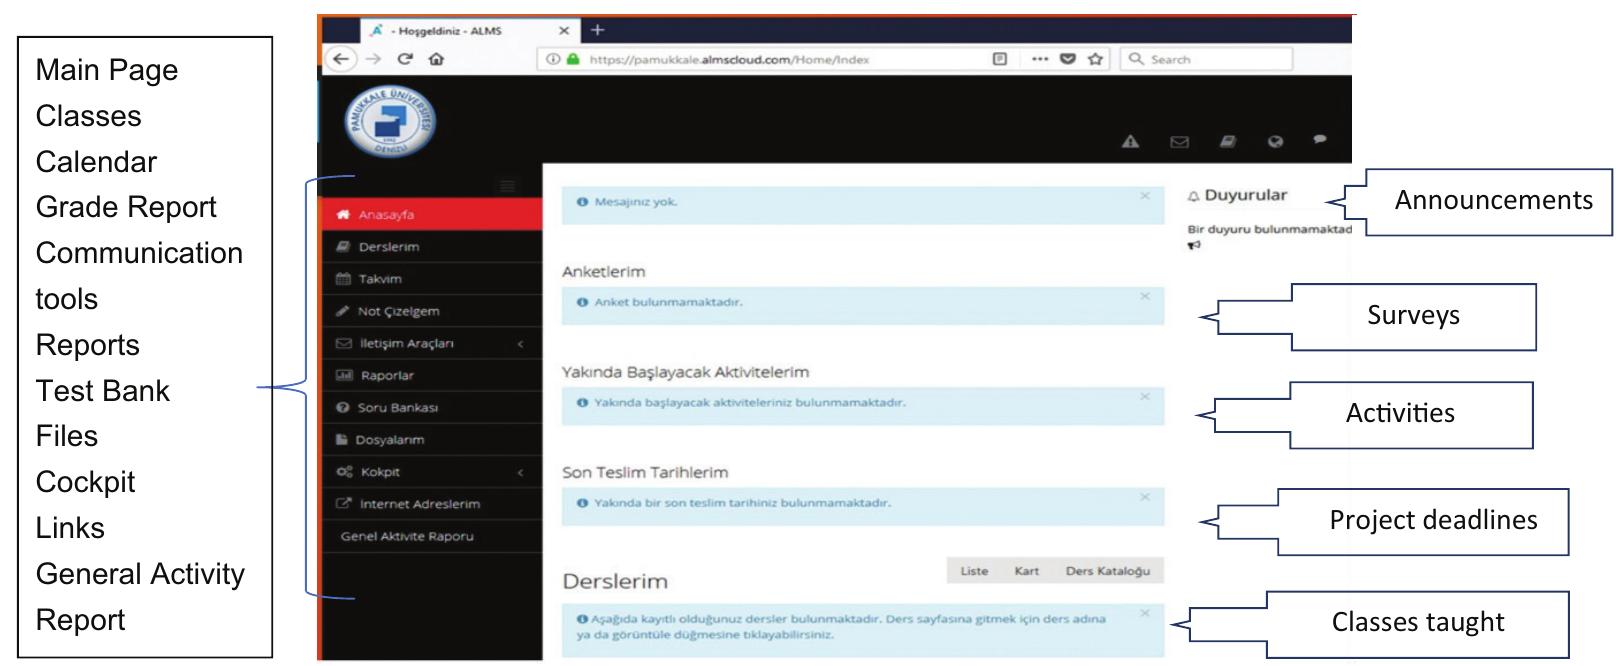The image size is (1617, 666).
Task: Click the browser Search field
Action: click(1206, 59)
